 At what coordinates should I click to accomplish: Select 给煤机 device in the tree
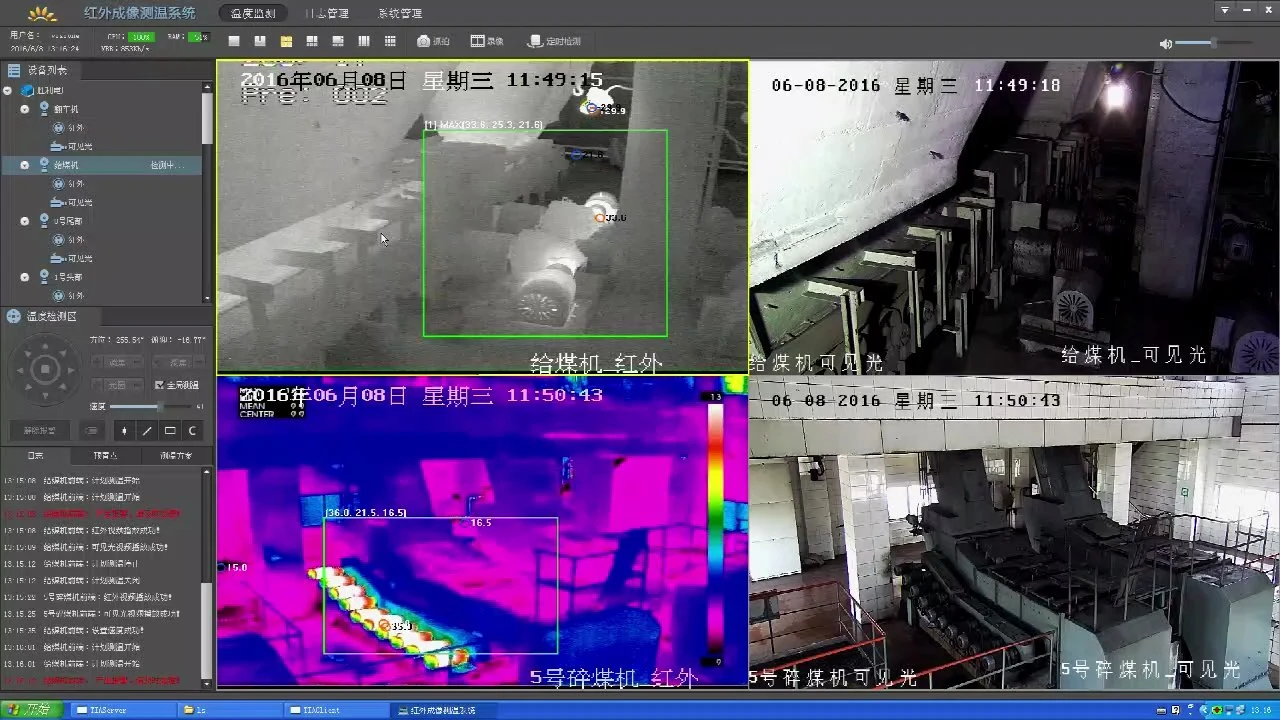point(100,164)
